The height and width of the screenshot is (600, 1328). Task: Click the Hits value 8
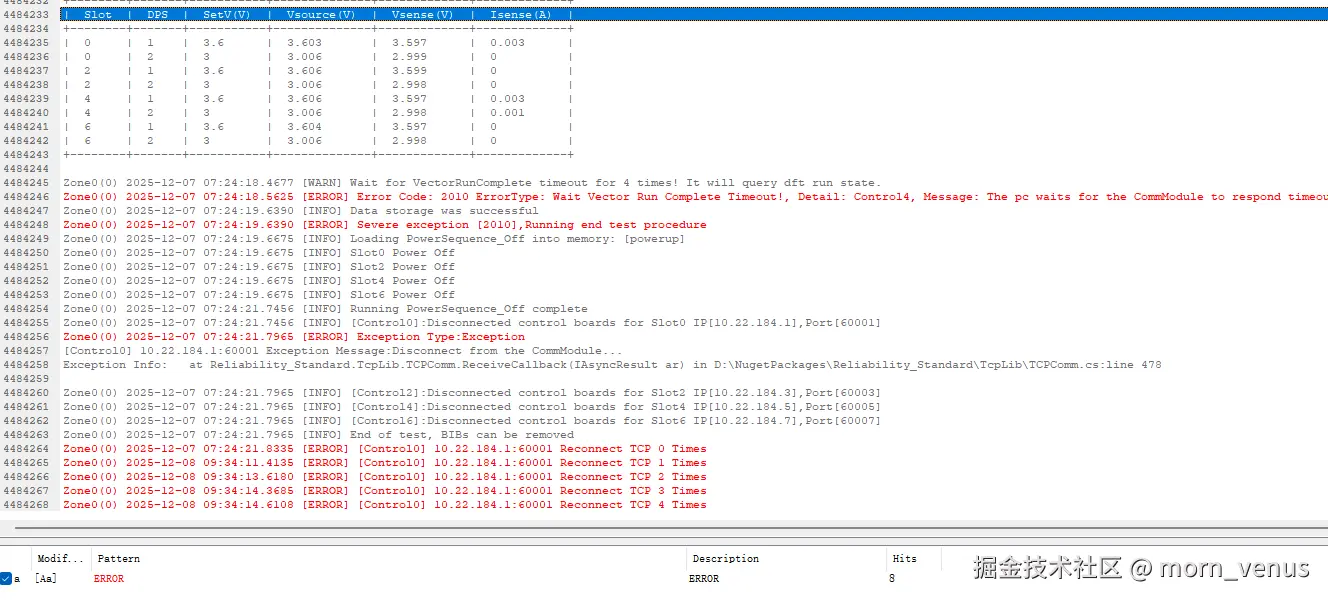(892, 578)
